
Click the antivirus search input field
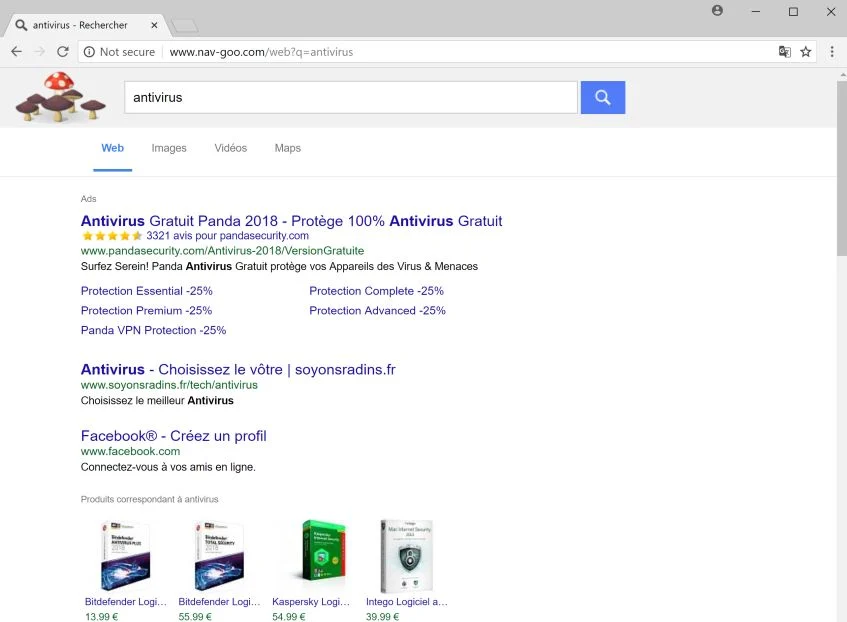click(351, 97)
